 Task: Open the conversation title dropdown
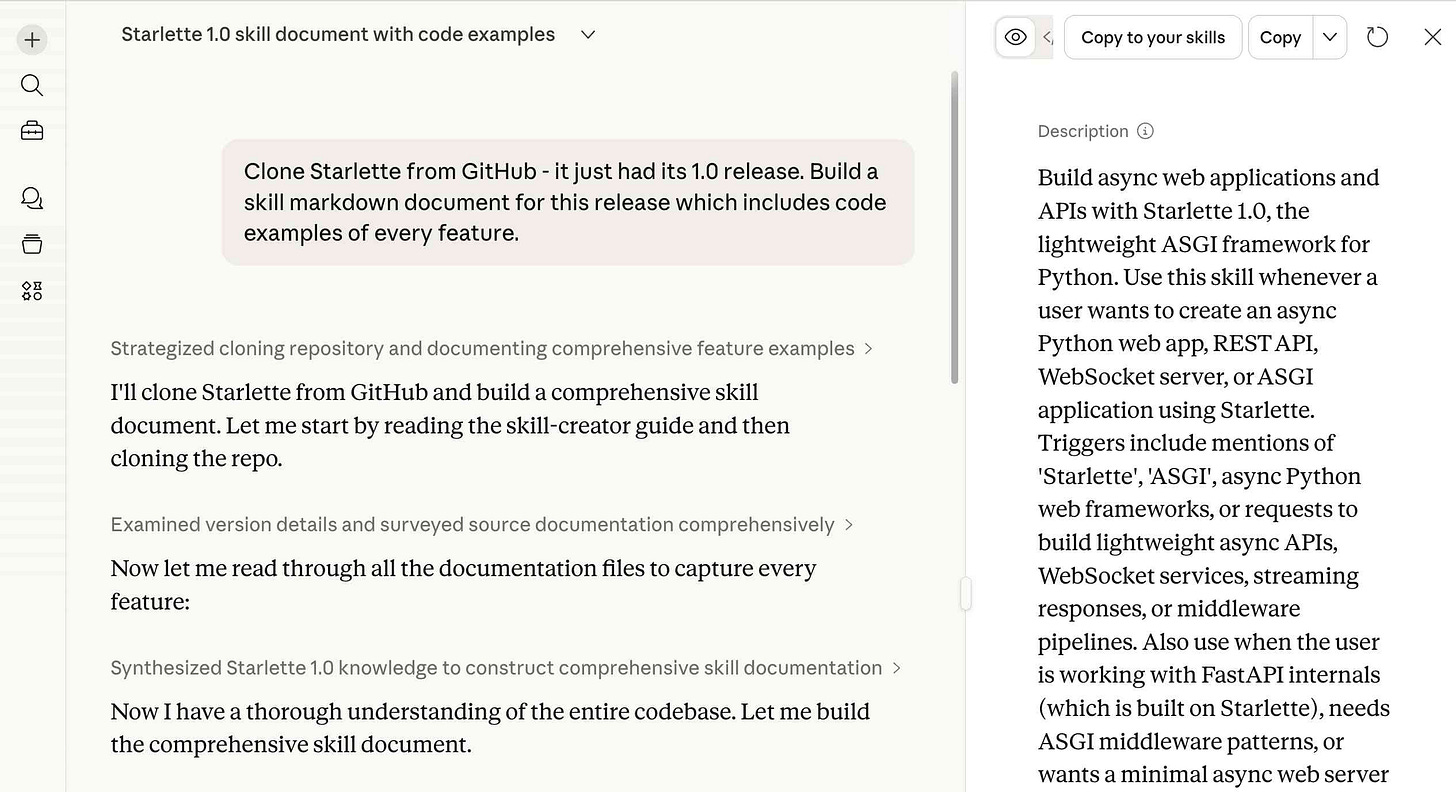click(x=587, y=34)
